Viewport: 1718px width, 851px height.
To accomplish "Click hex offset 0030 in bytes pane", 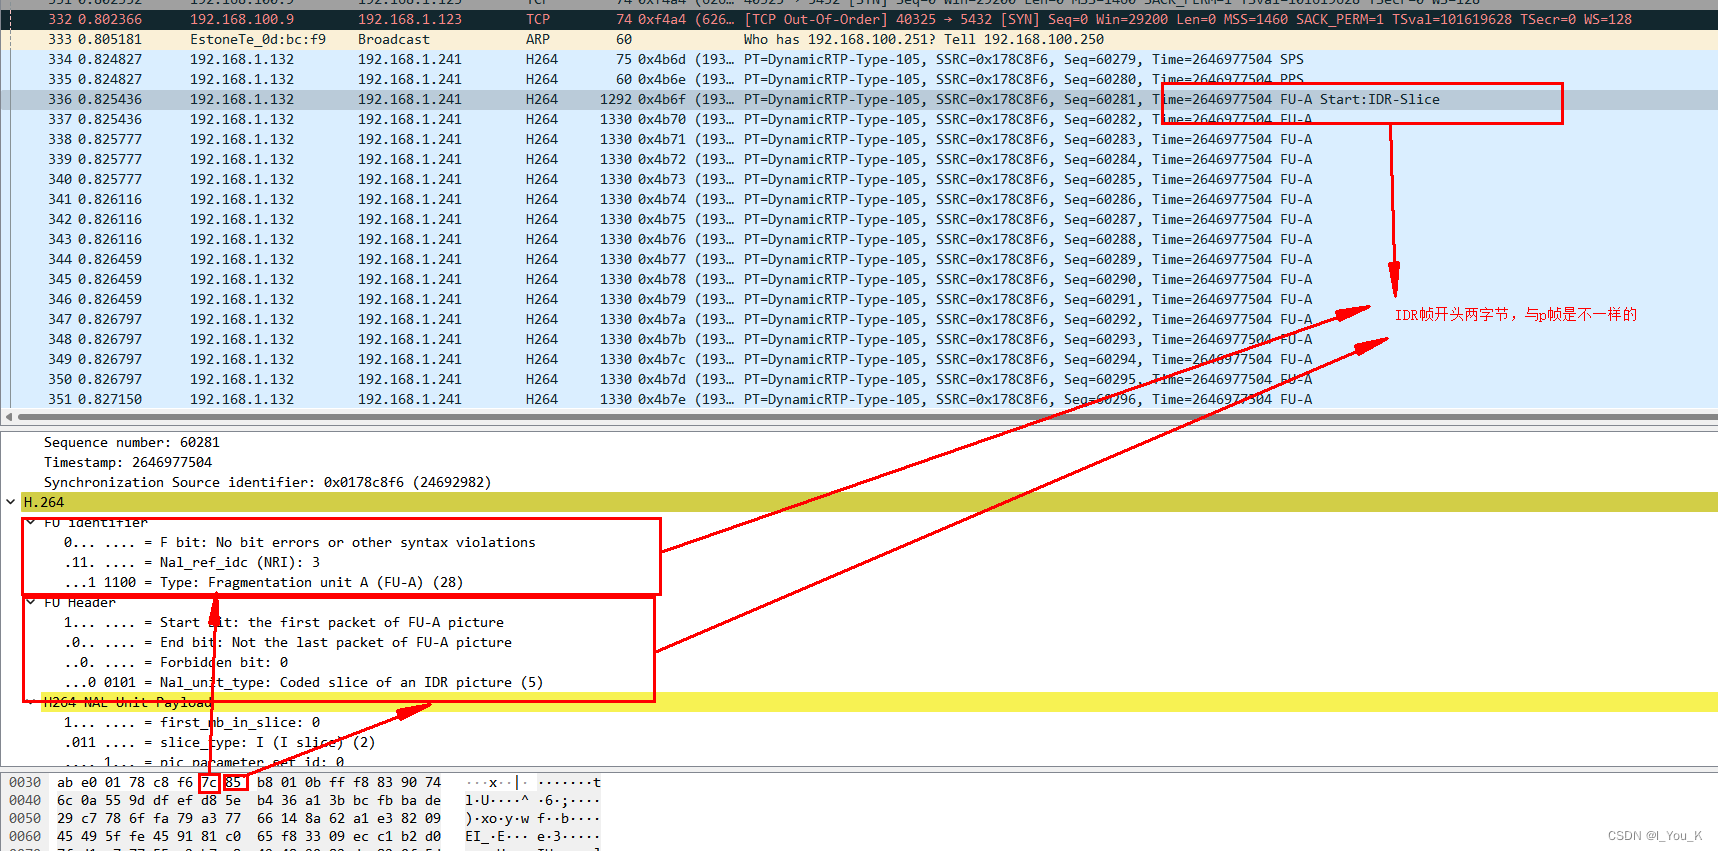I will [25, 782].
